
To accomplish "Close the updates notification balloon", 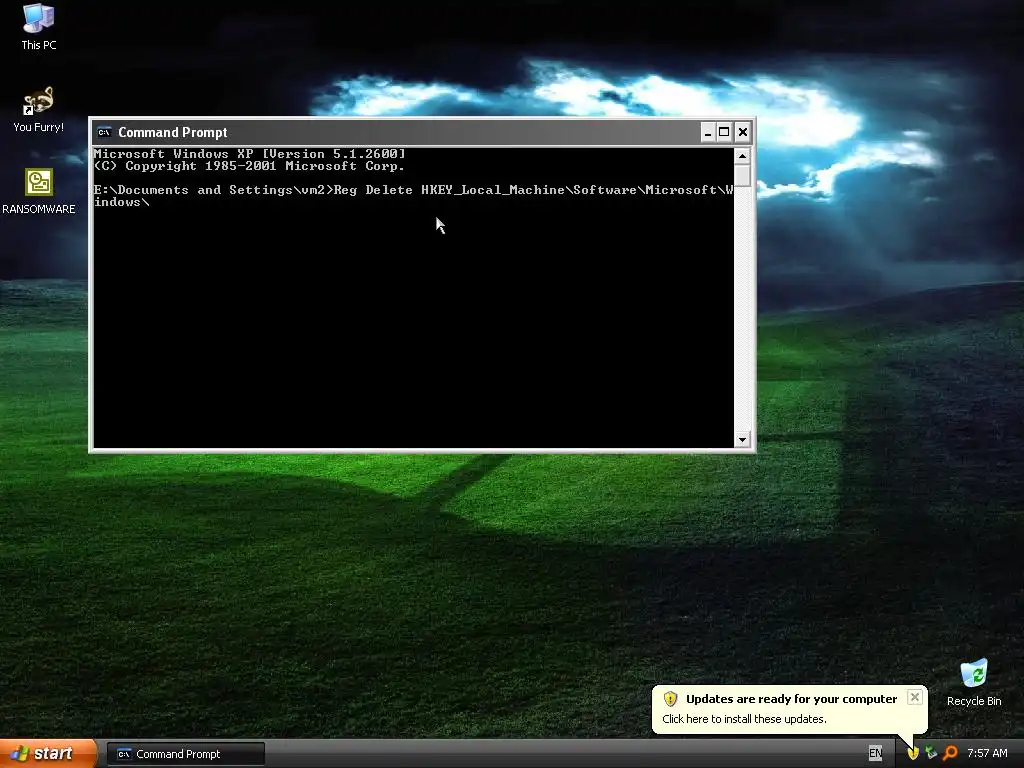I will click(x=915, y=697).
